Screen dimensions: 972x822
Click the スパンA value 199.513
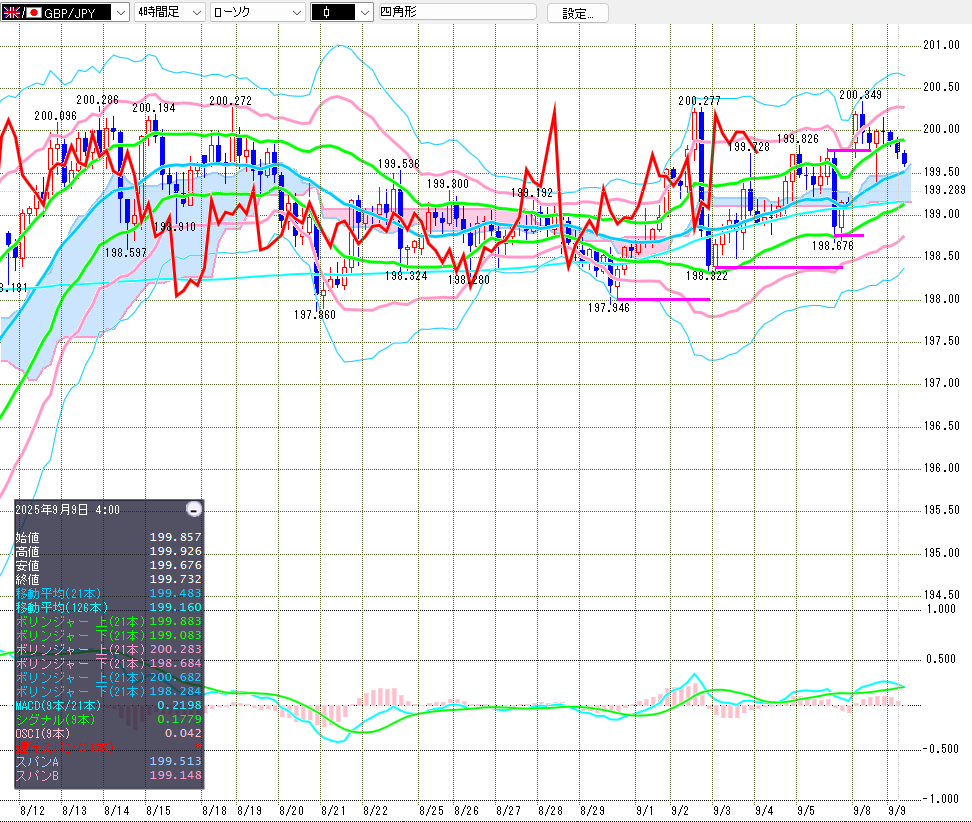175,761
